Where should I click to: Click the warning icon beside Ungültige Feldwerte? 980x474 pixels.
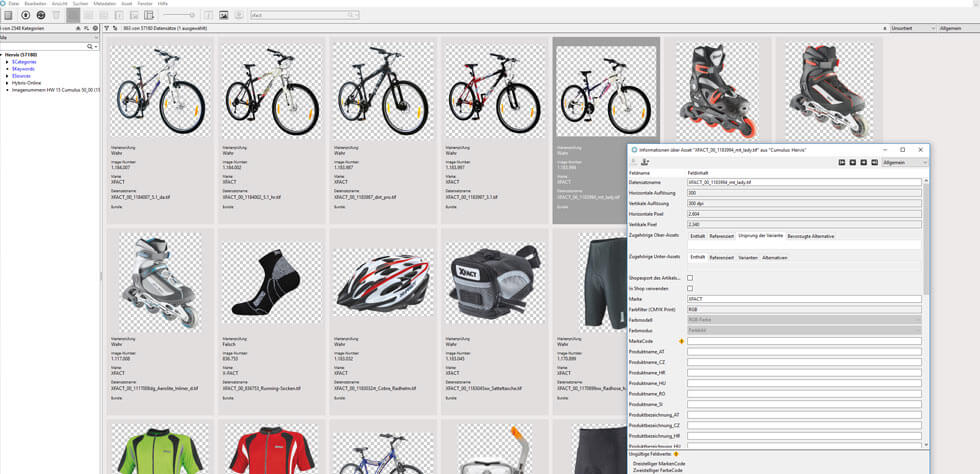676,453
